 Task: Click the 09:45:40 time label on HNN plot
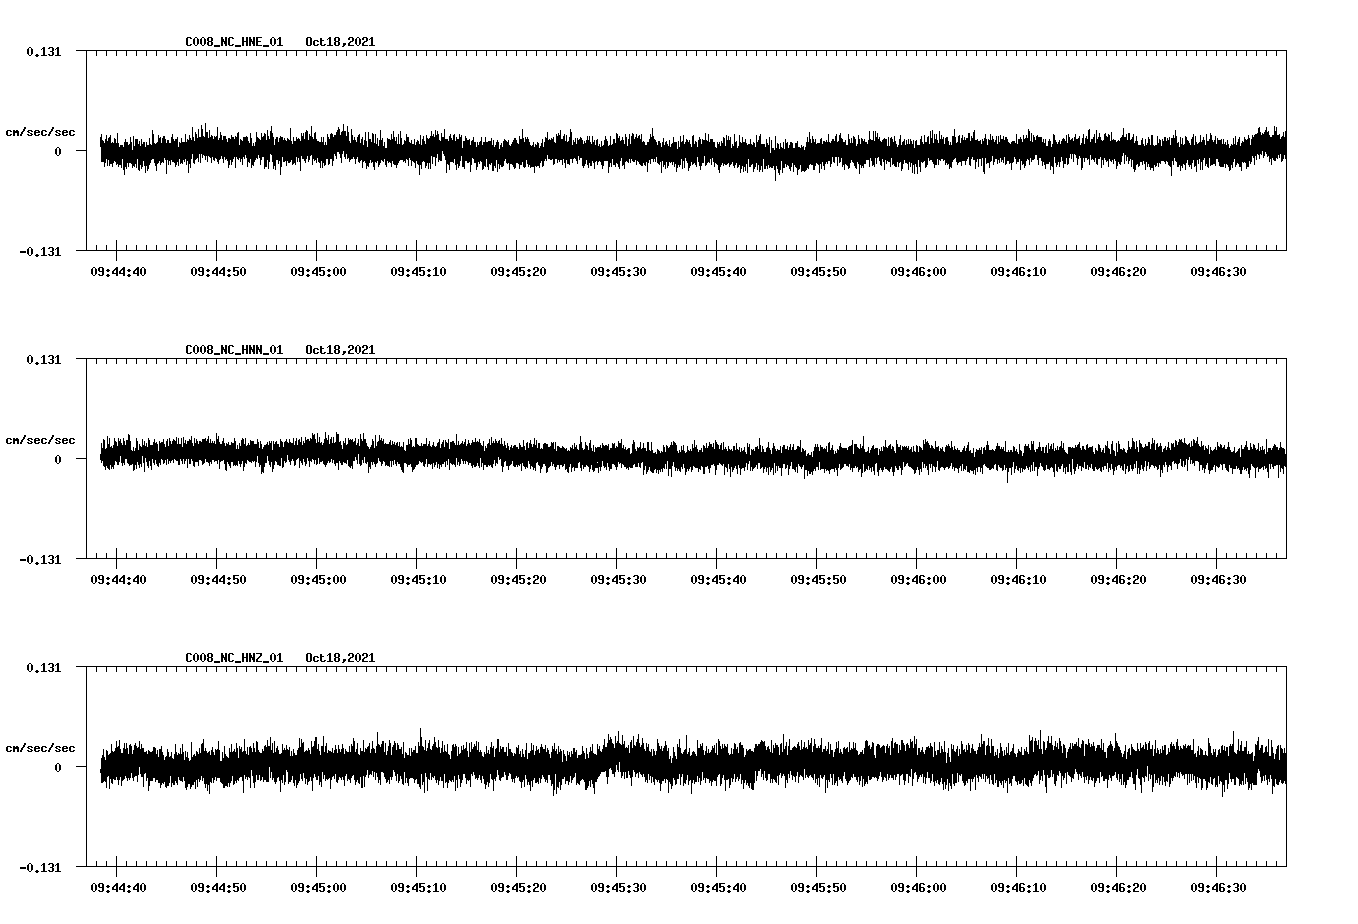tap(718, 580)
